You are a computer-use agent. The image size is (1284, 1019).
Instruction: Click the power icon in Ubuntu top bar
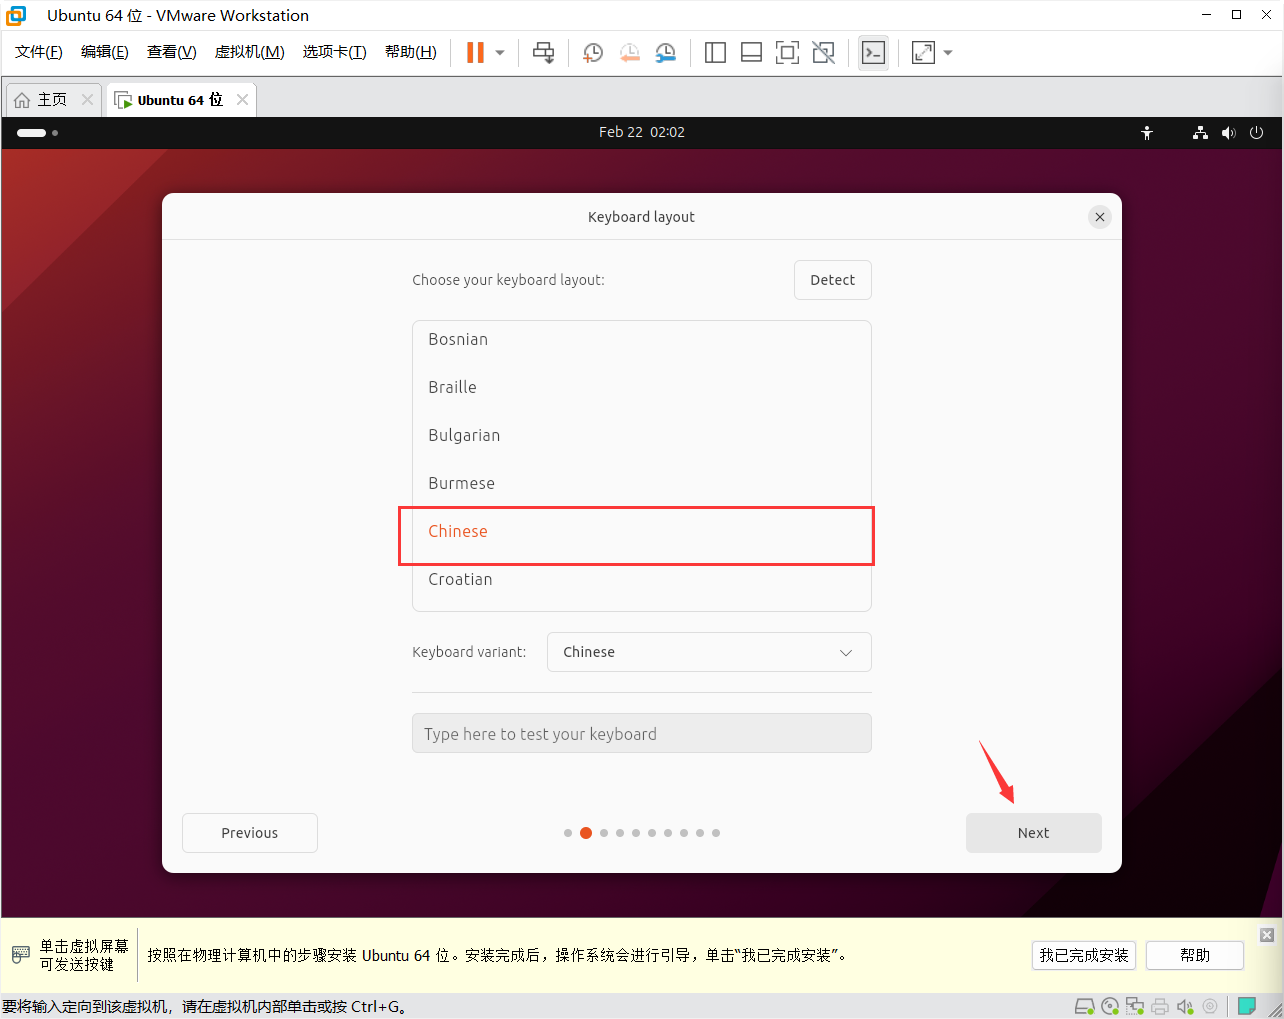click(x=1257, y=133)
